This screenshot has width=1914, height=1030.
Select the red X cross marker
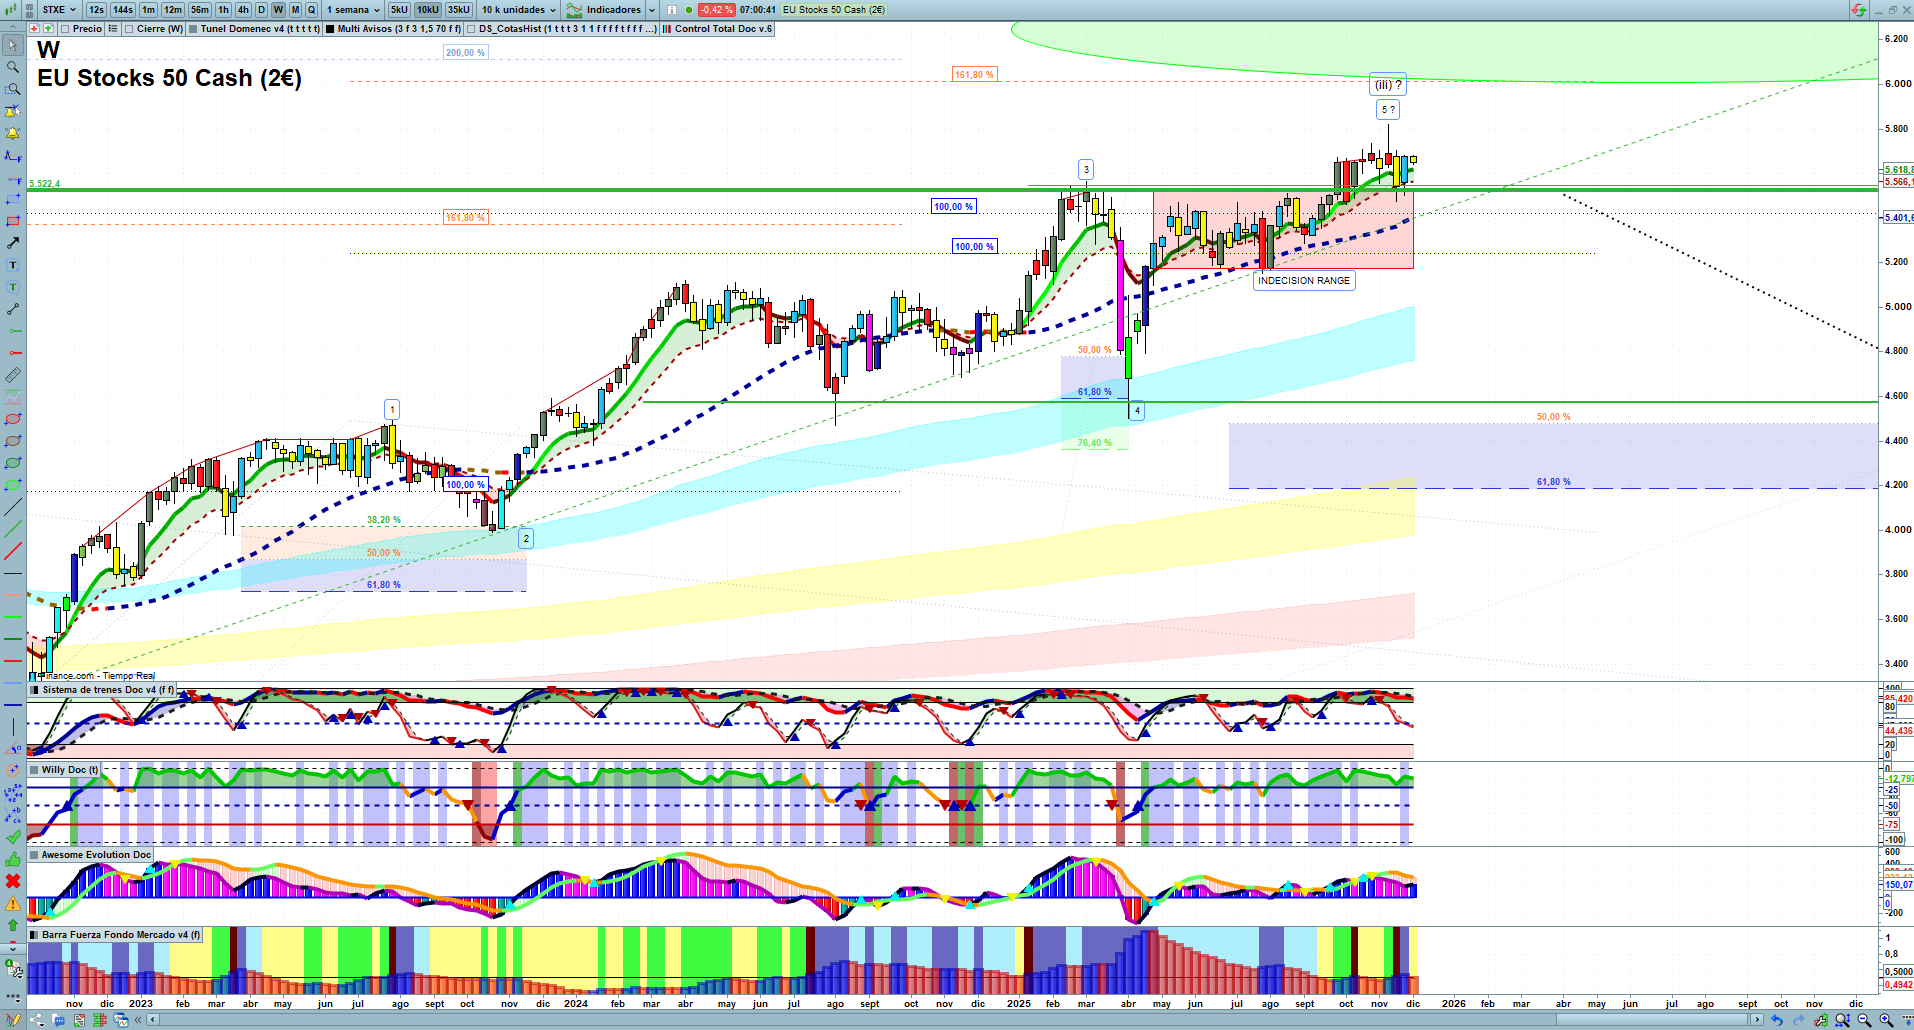tap(13, 881)
